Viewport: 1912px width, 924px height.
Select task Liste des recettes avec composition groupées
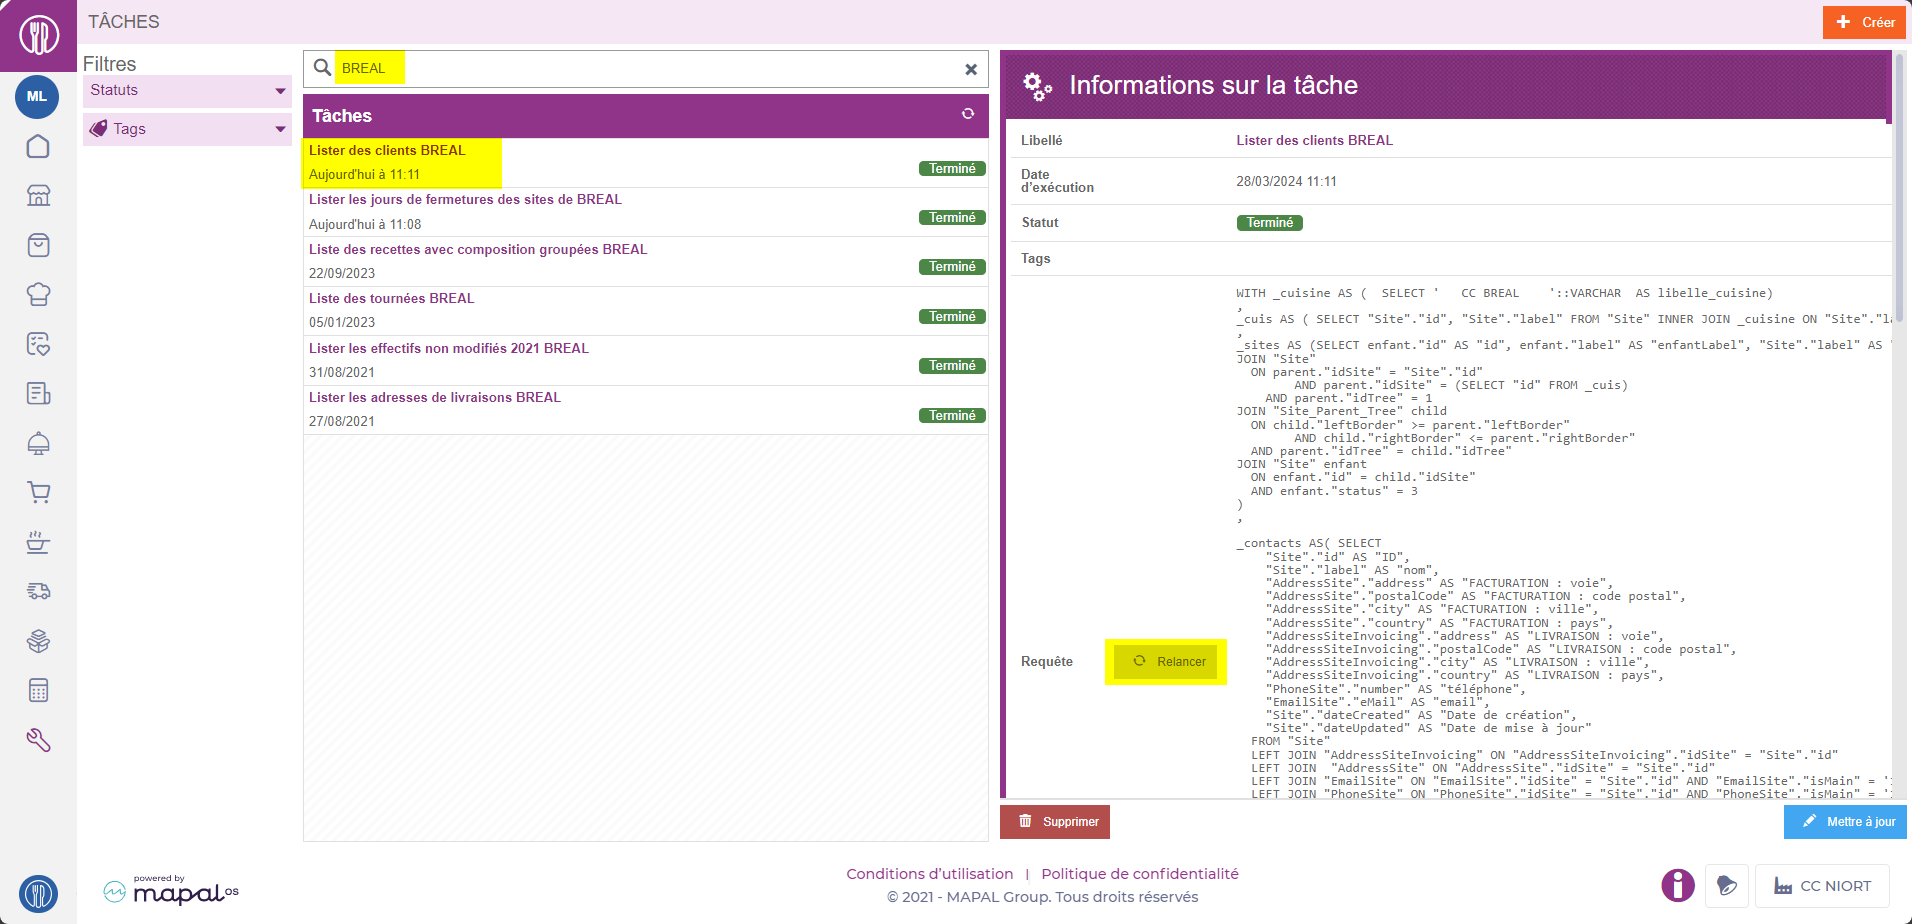tap(646, 261)
